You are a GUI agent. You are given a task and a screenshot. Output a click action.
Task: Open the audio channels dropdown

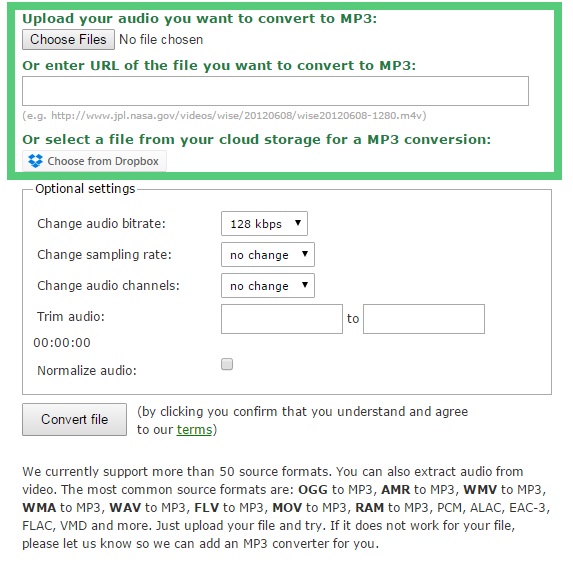(267, 285)
